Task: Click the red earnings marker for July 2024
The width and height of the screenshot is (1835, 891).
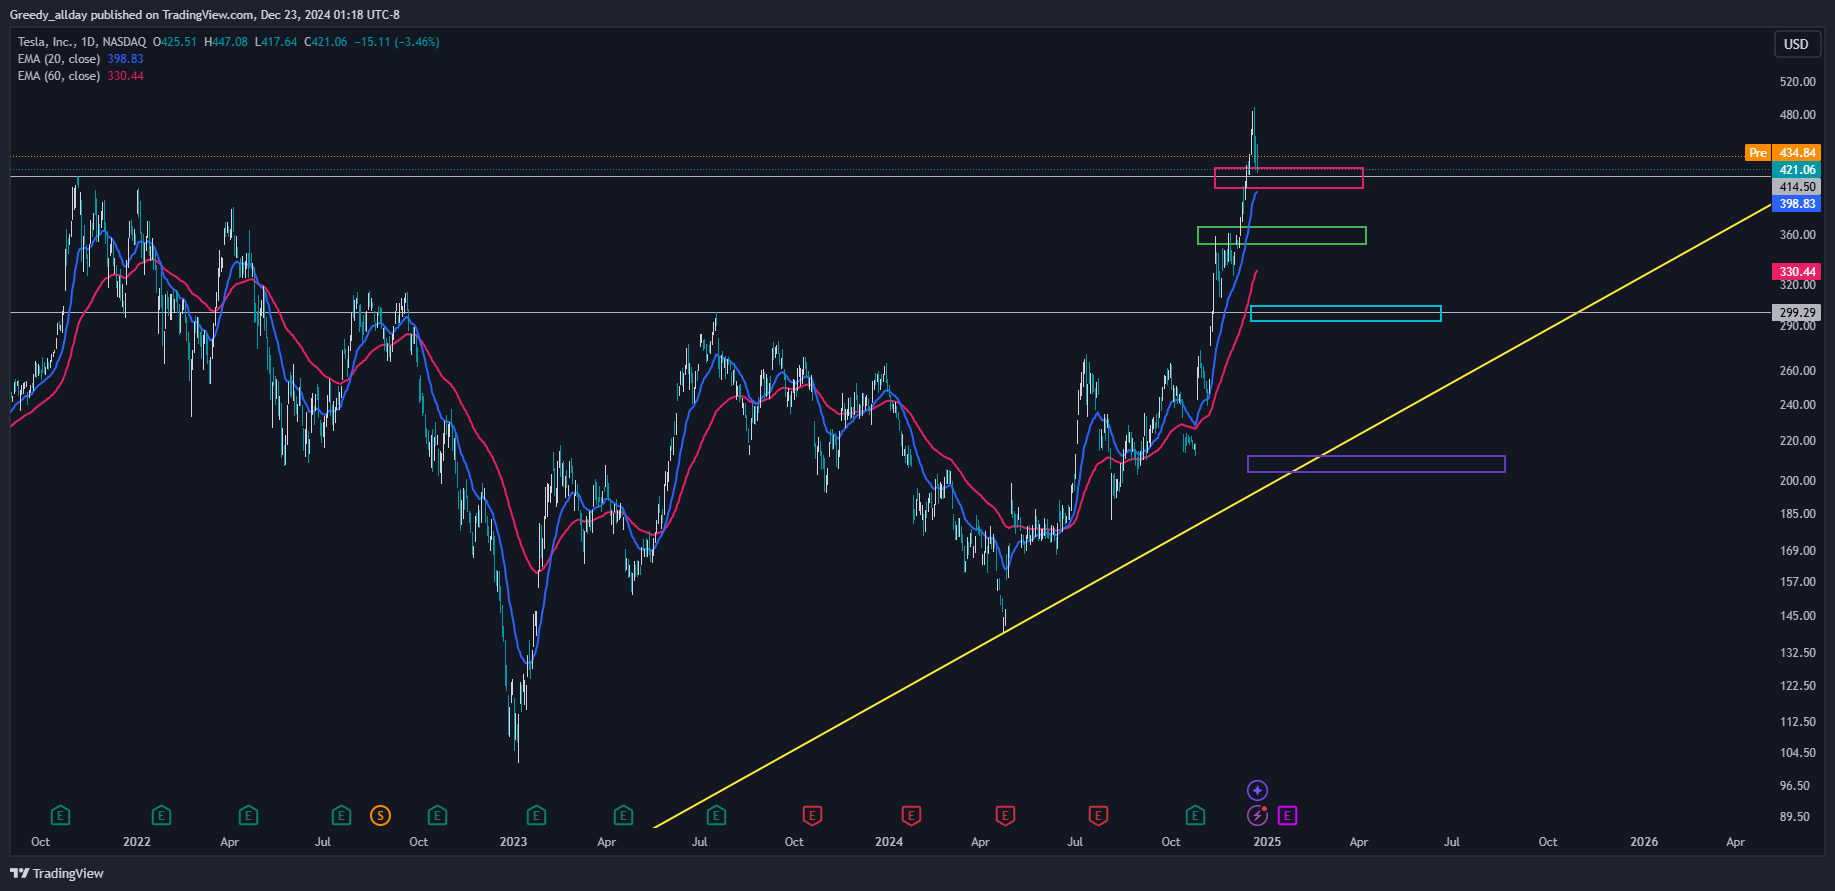Action: [1098, 816]
